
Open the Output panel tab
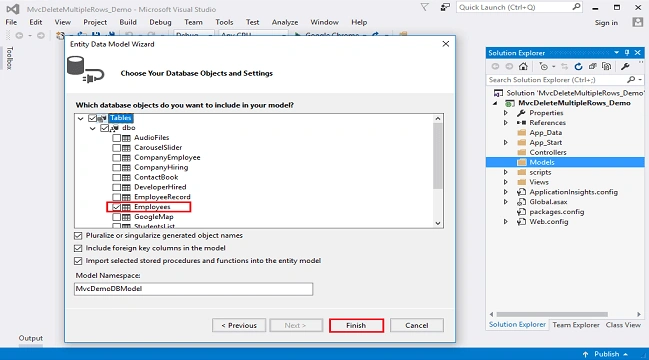click(x=31, y=338)
